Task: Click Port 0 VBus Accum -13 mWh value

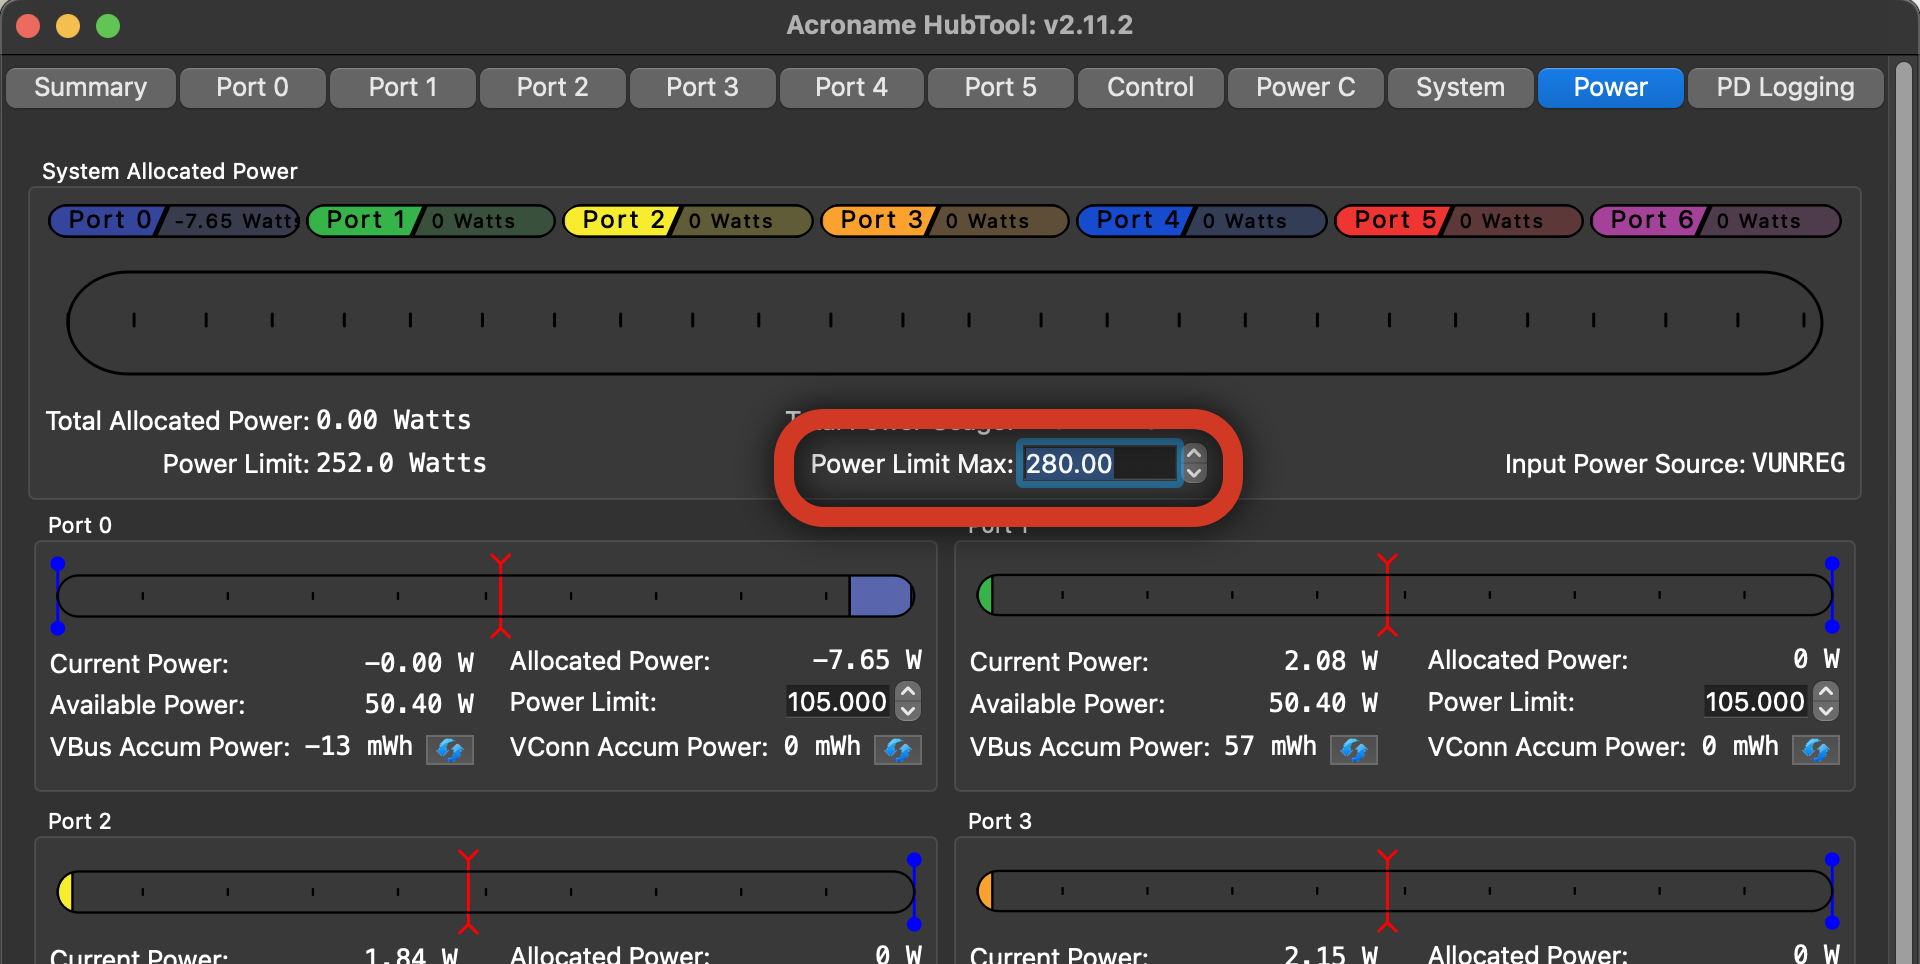Action: pos(358,746)
